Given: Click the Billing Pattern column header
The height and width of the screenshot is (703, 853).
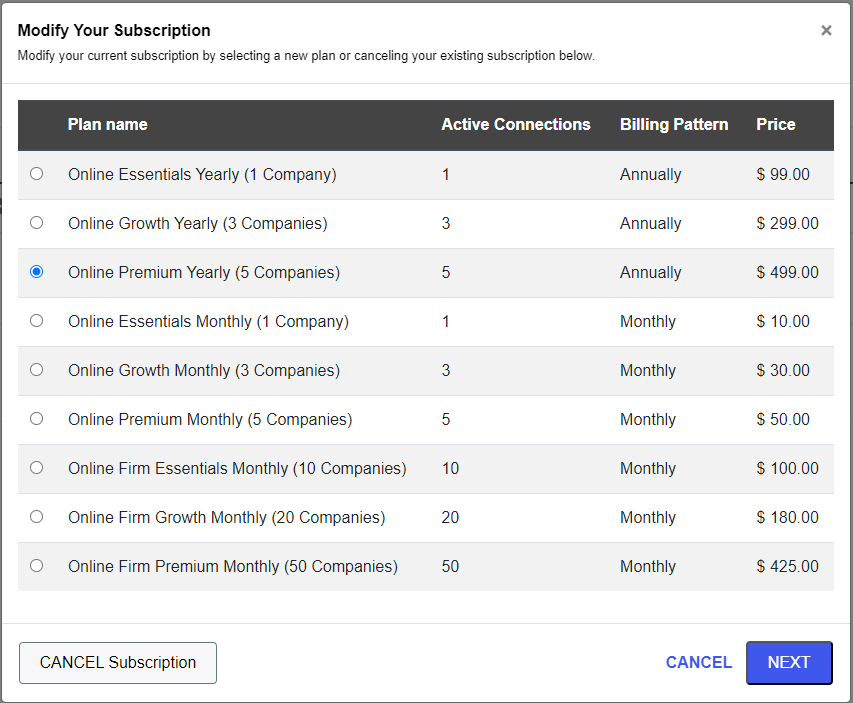Looking at the screenshot, I should 674,124.
